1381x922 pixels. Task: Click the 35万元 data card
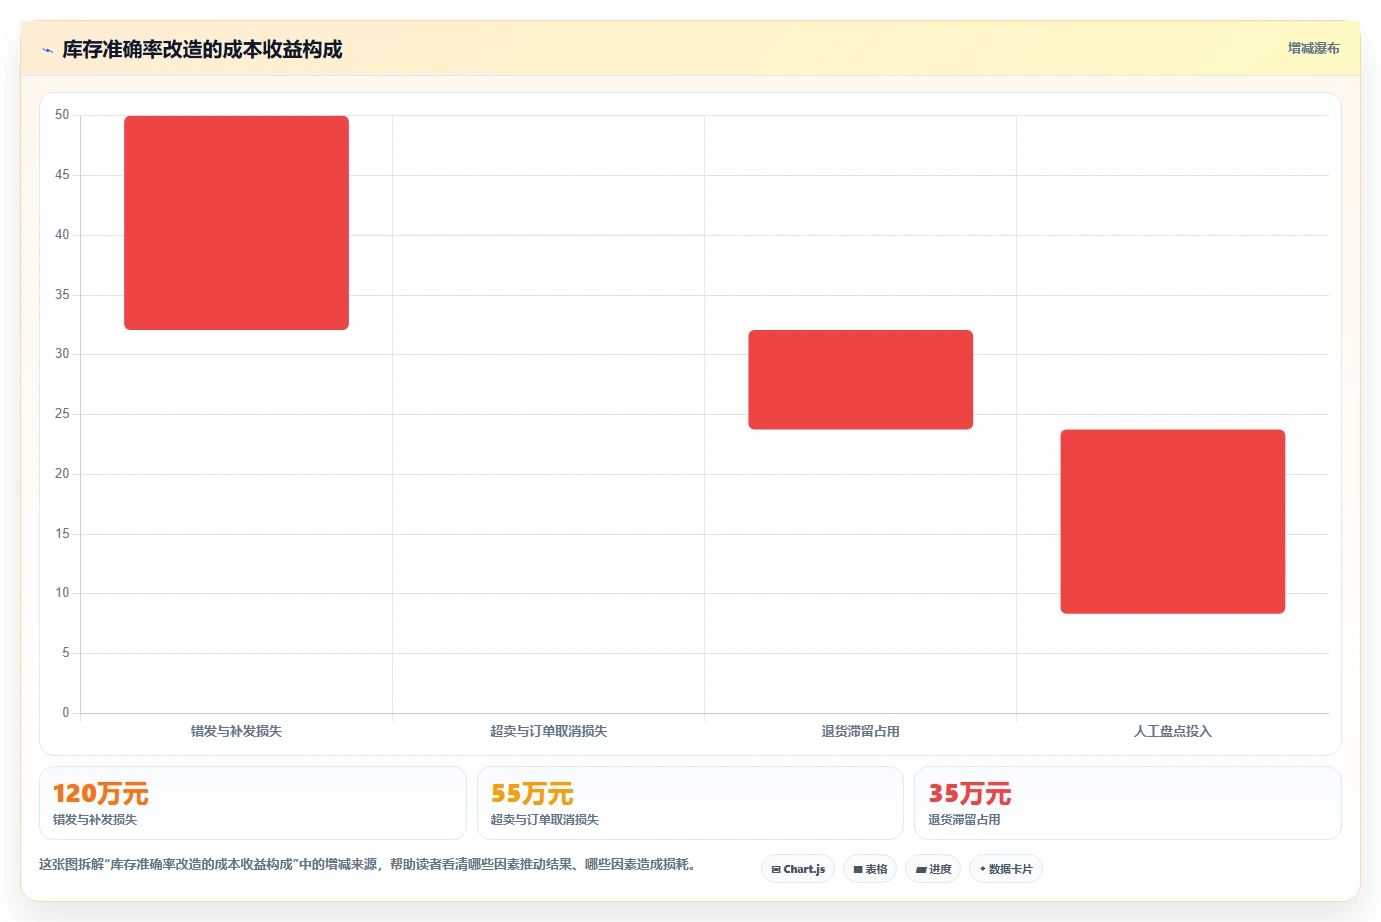(x=1127, y=803)
